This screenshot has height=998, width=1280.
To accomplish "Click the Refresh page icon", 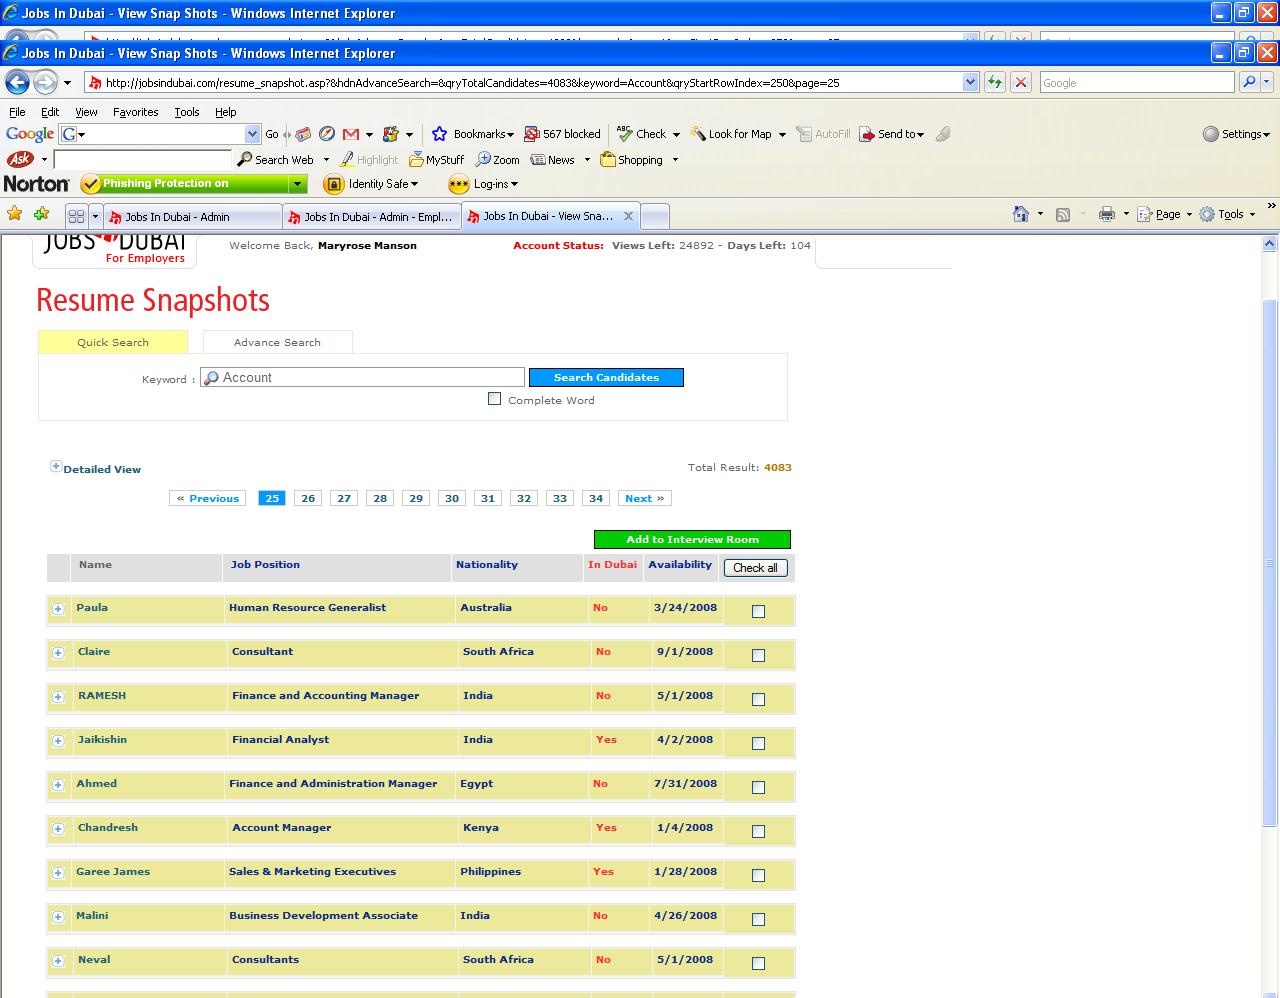I will click(994, 83).
